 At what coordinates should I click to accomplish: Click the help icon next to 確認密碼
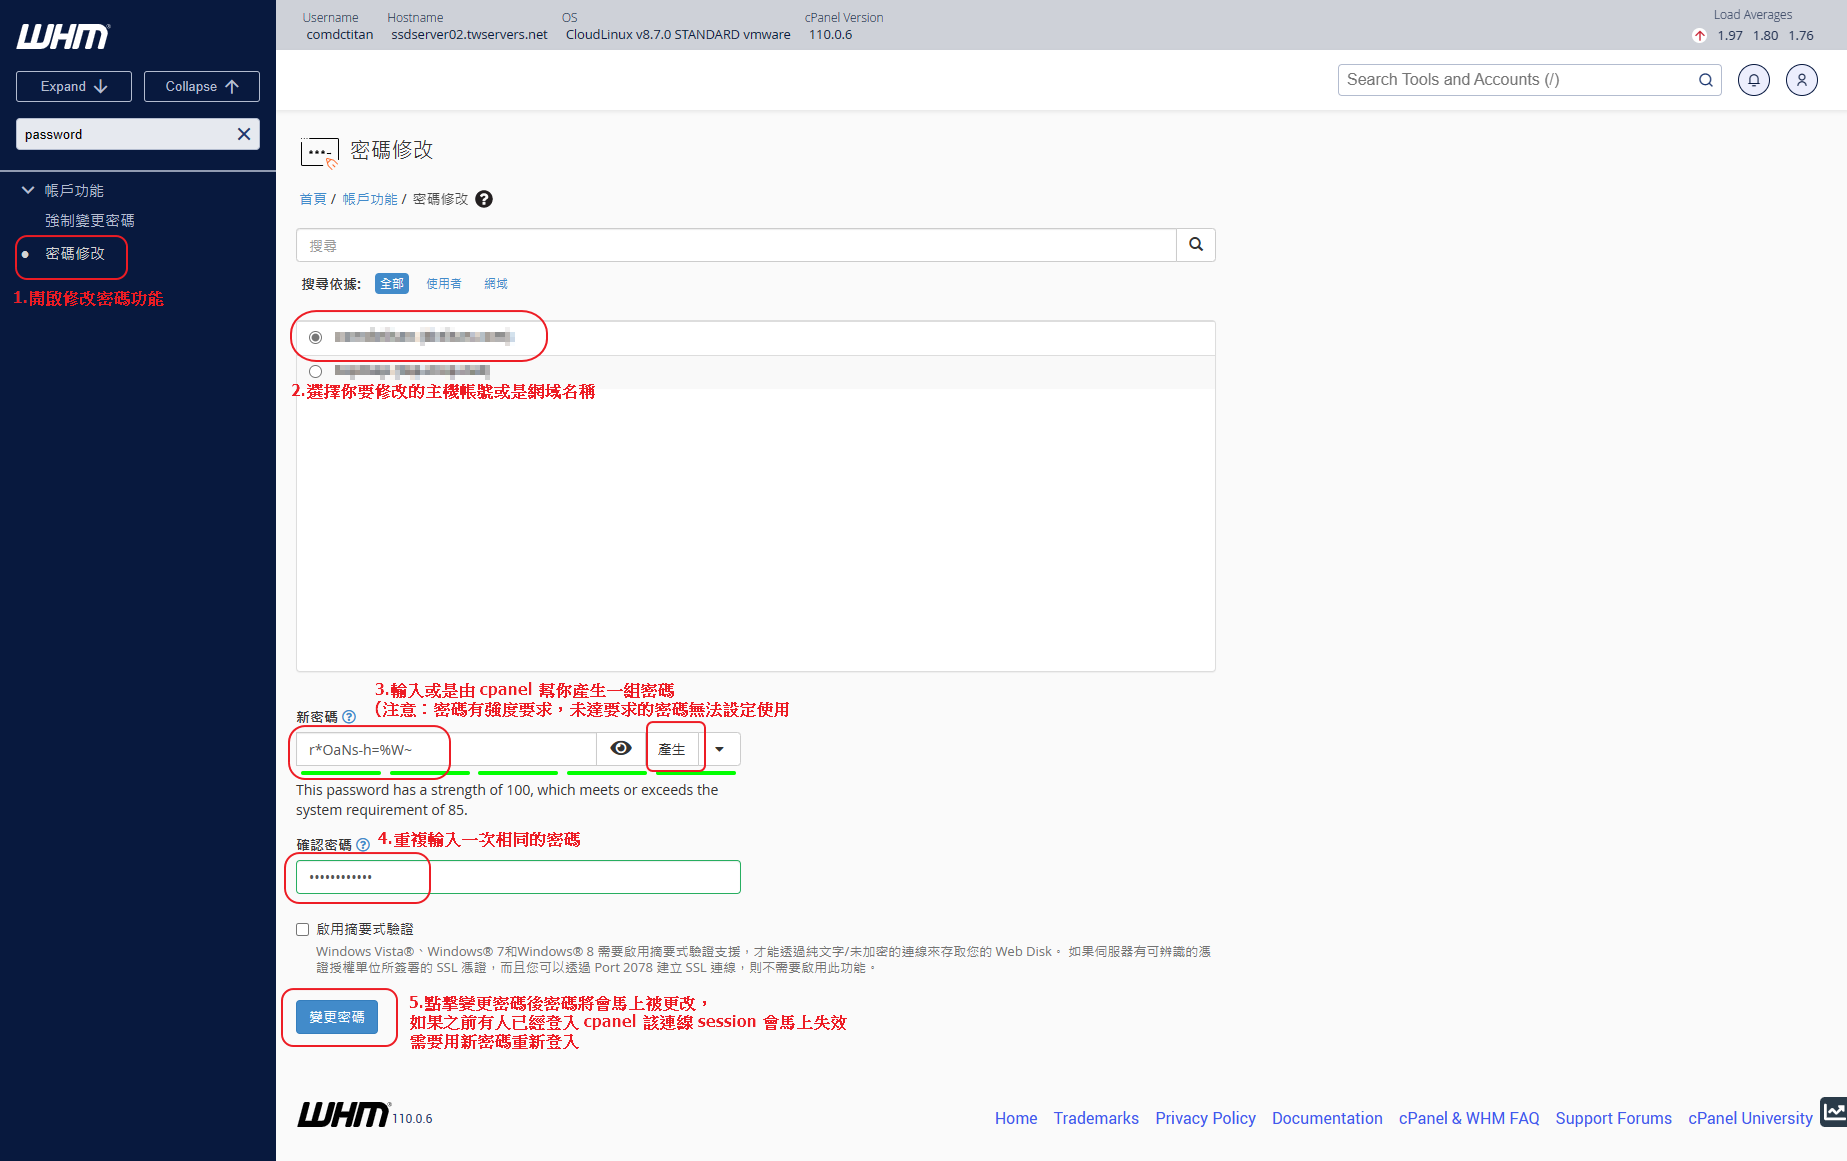(363, 845)
